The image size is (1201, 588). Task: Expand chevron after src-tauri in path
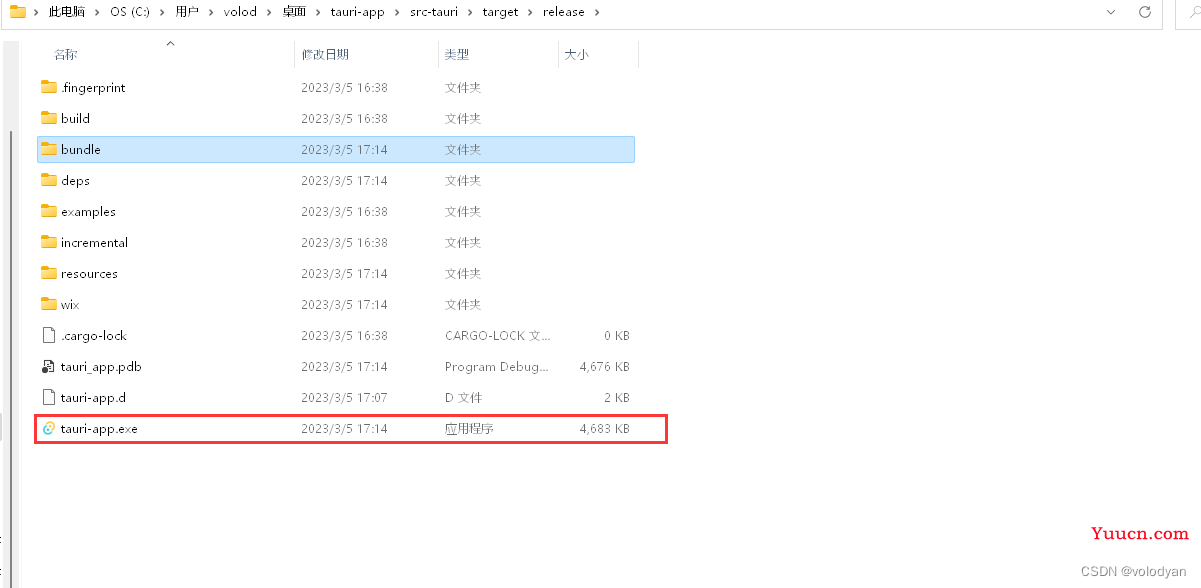click(470, 12)
